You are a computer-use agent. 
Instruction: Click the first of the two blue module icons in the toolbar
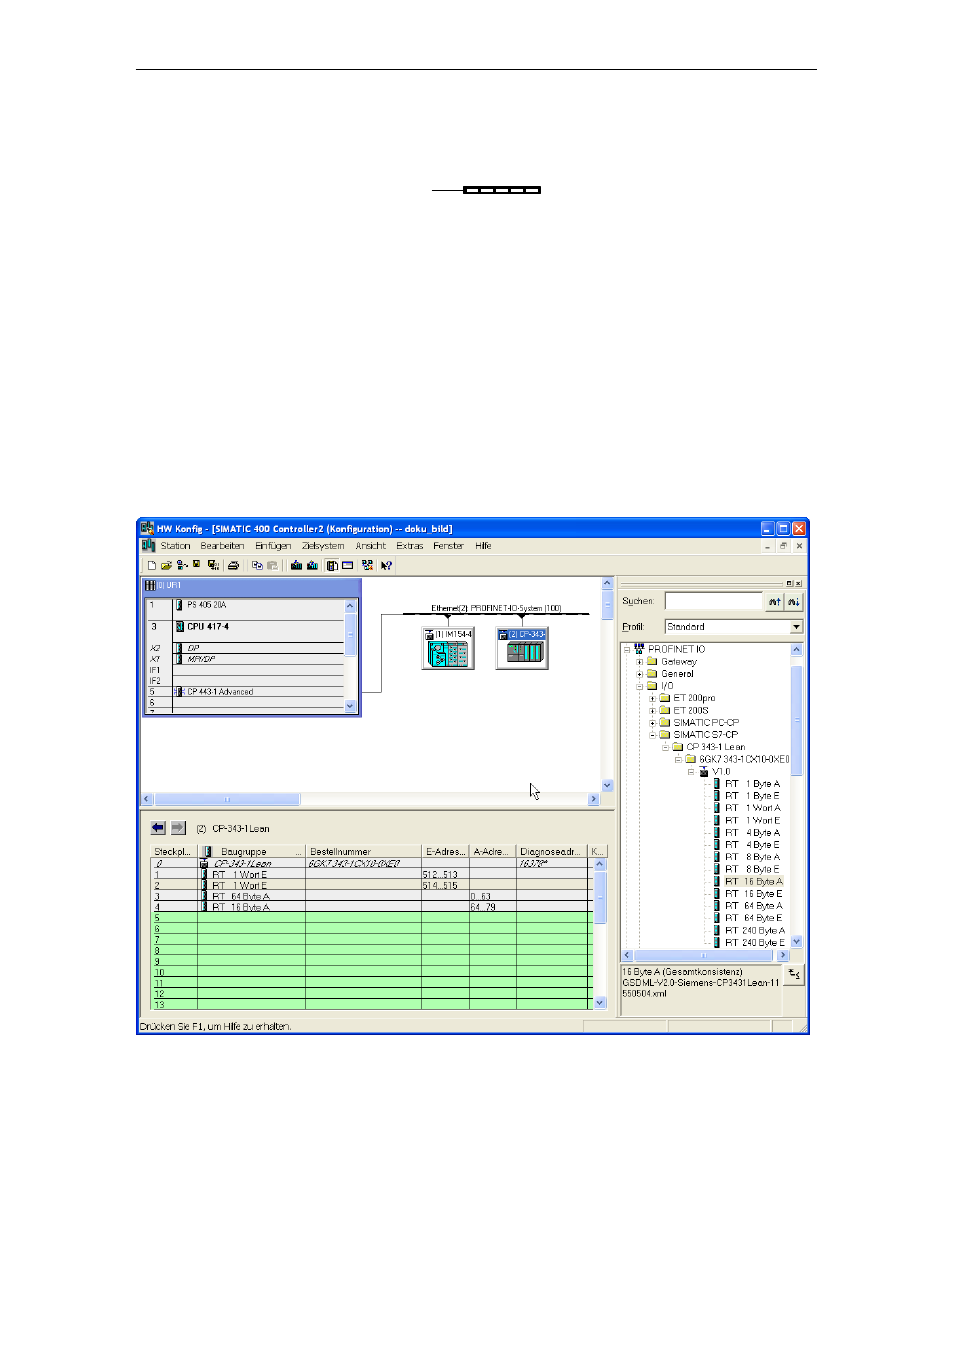[x=296, y=566]
